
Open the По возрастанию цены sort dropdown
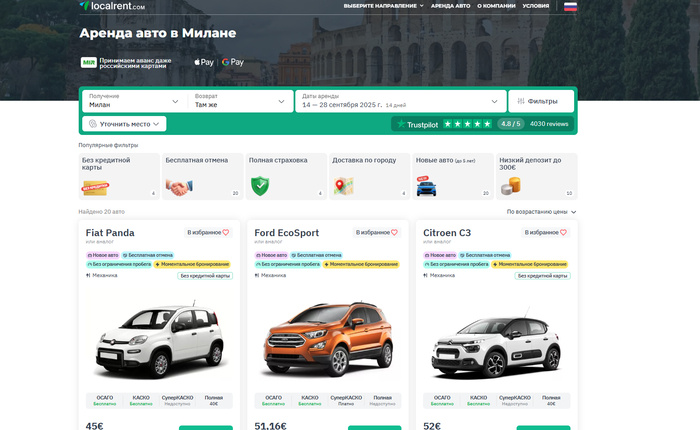(x=541, y=212)
